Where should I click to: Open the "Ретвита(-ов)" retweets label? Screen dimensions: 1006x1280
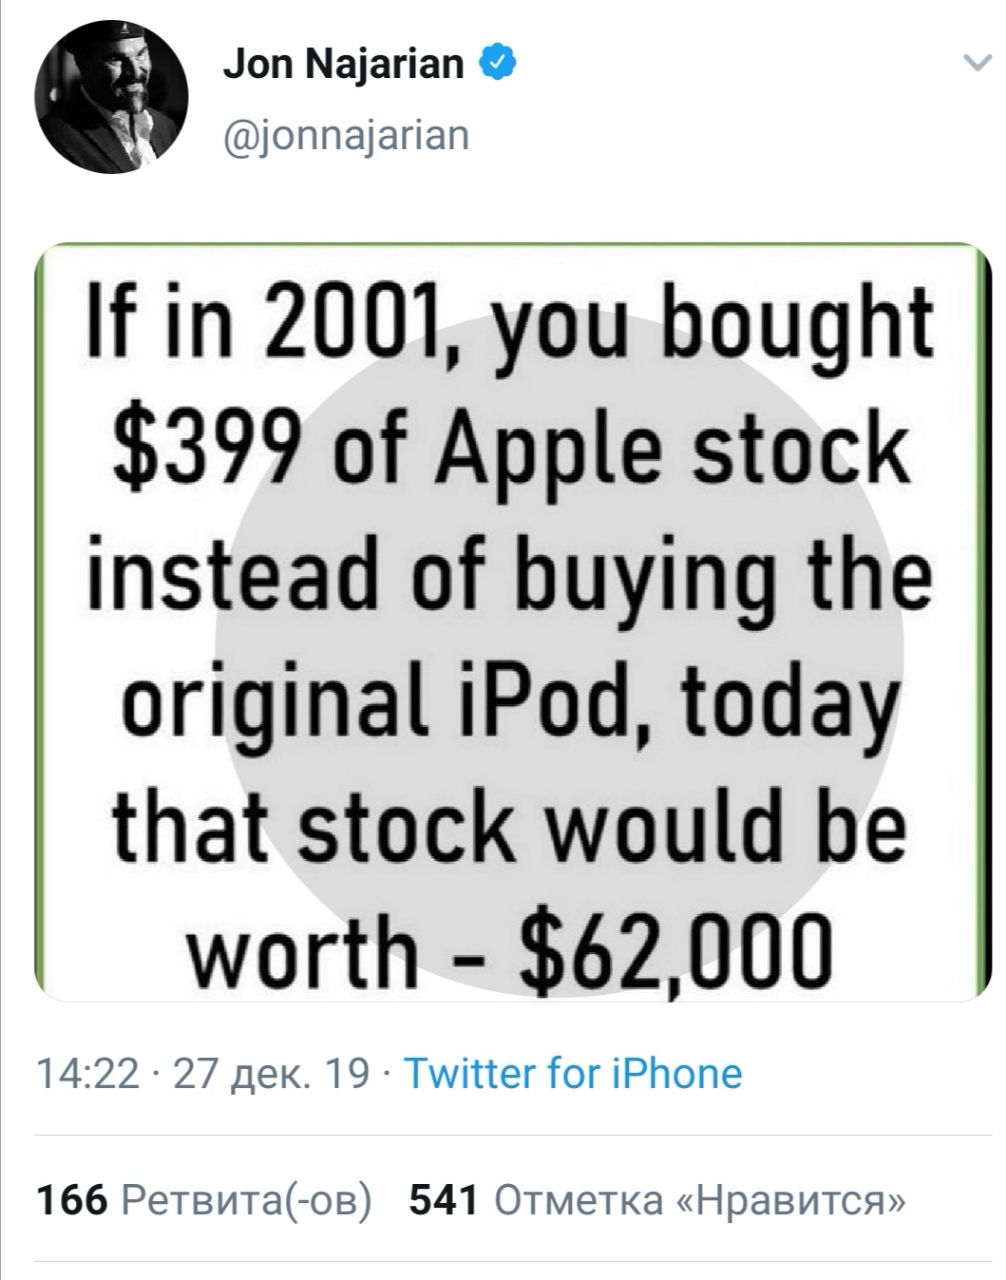tap(246, 1198)
